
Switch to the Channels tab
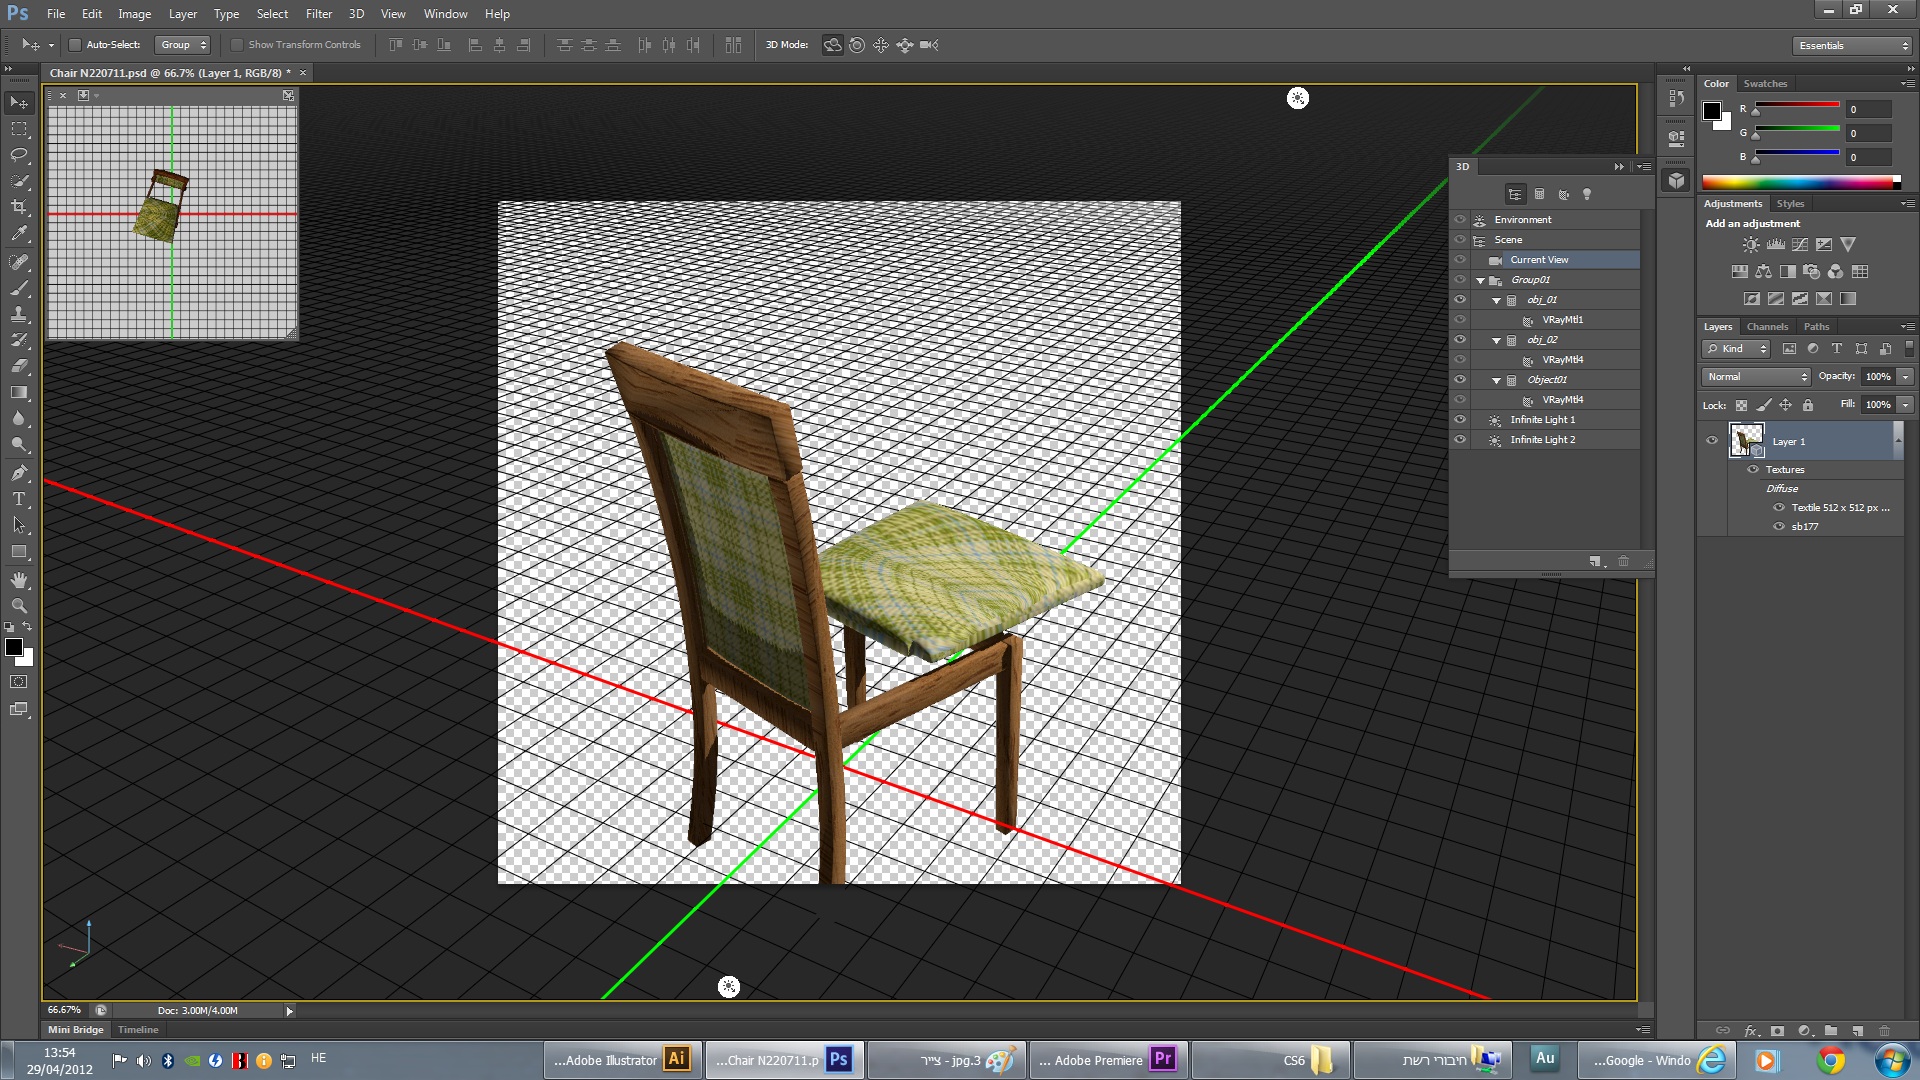coord(1767,327)
